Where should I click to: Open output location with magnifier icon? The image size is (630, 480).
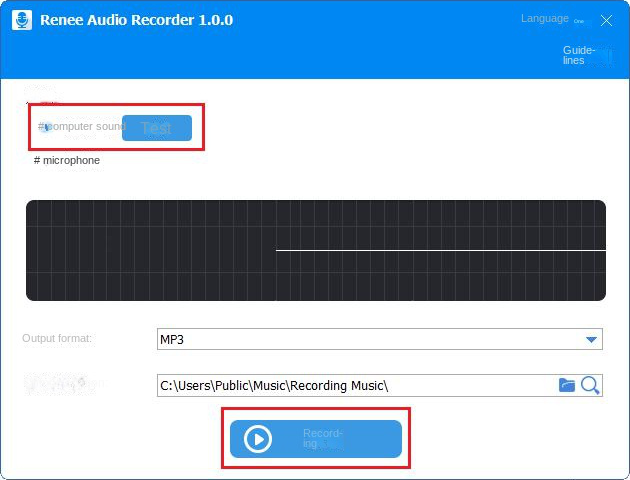(590, 386)
